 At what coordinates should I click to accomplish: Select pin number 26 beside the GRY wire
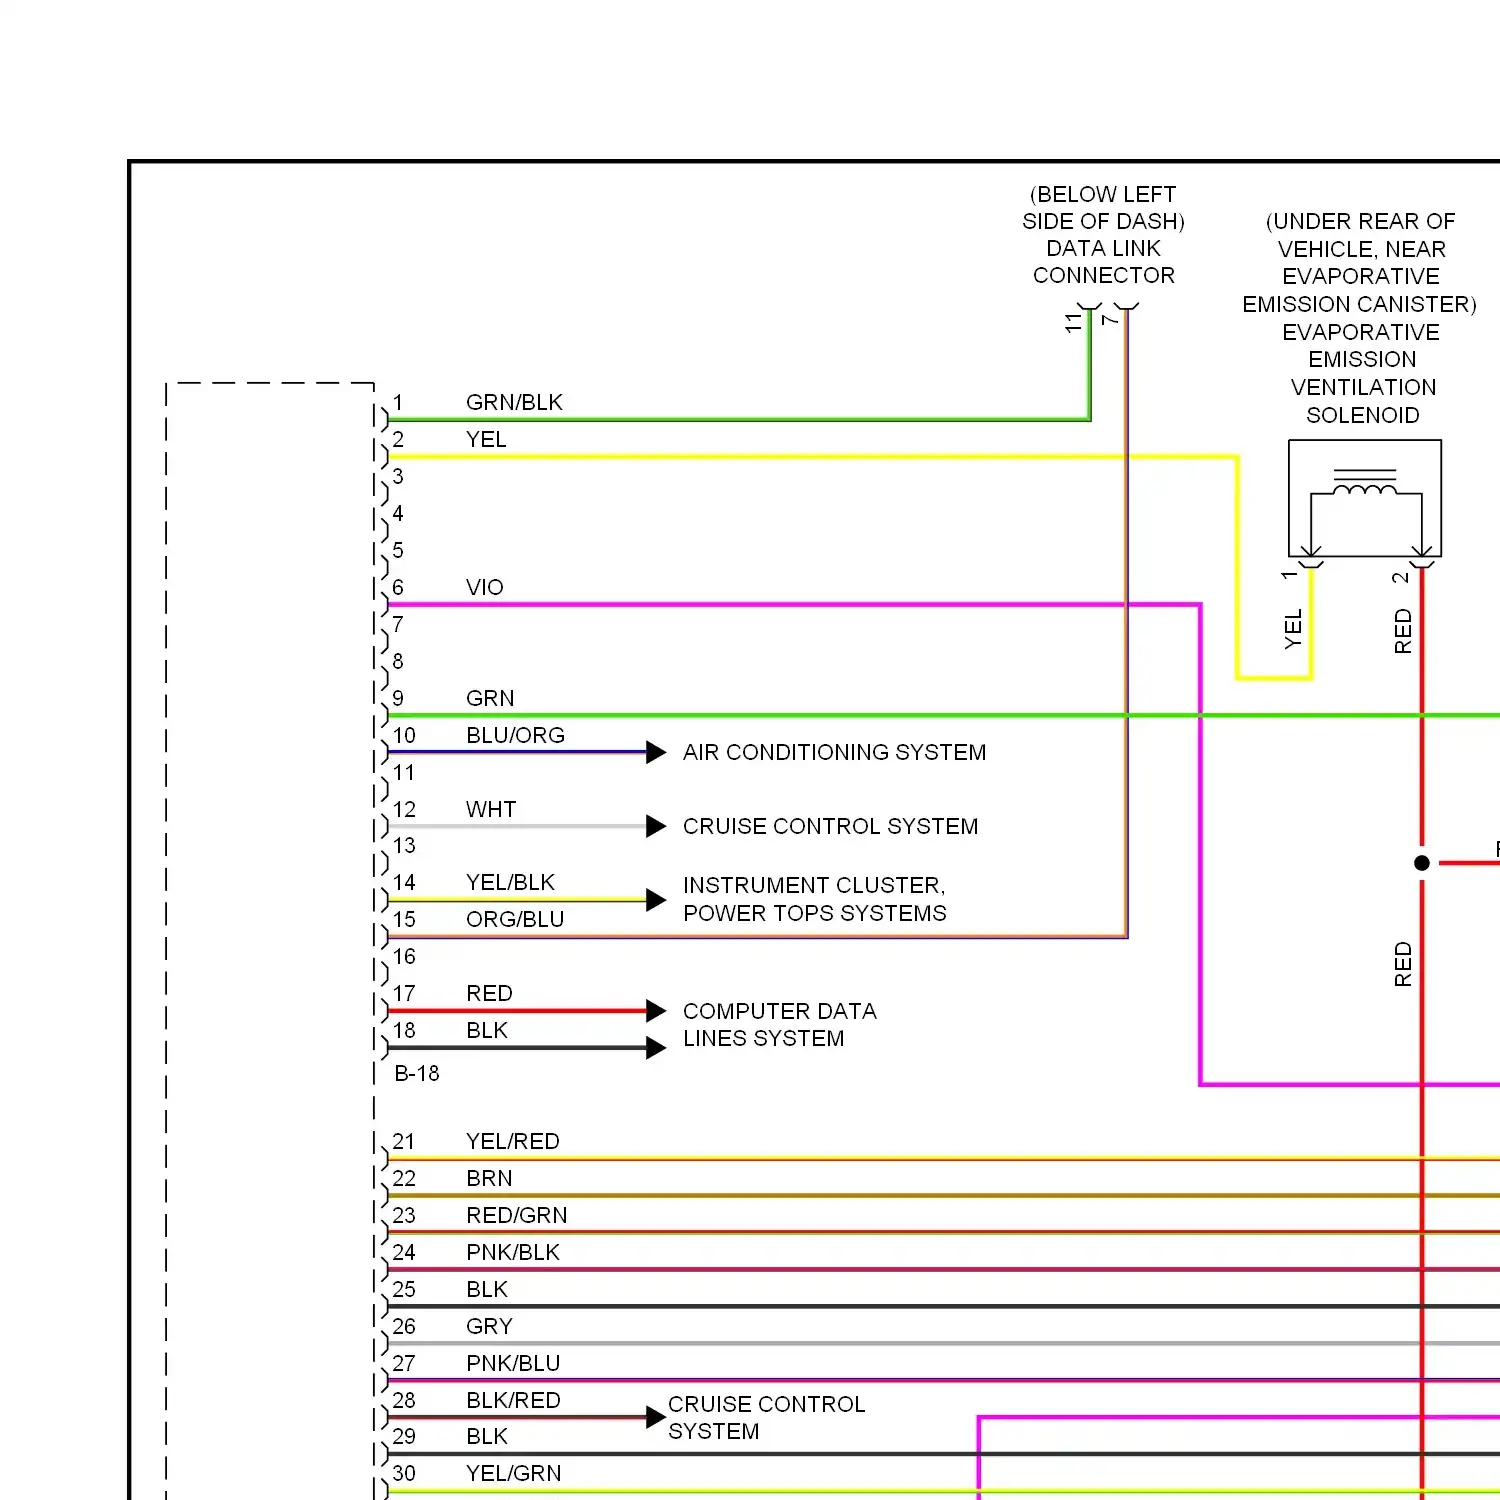(404, 1326)
